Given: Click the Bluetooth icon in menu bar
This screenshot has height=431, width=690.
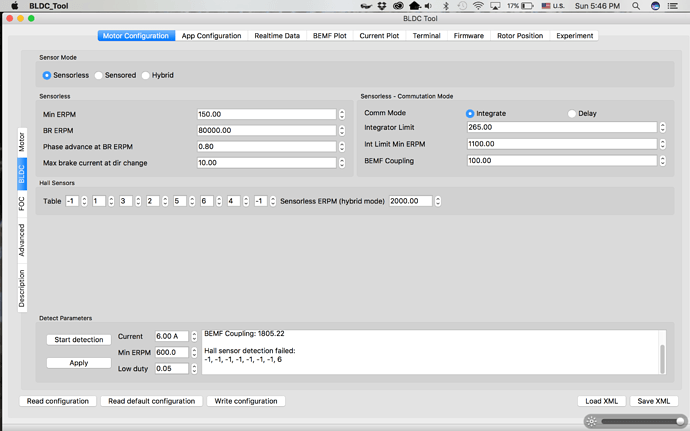Looking at the screenshot, I should point(445,6).
